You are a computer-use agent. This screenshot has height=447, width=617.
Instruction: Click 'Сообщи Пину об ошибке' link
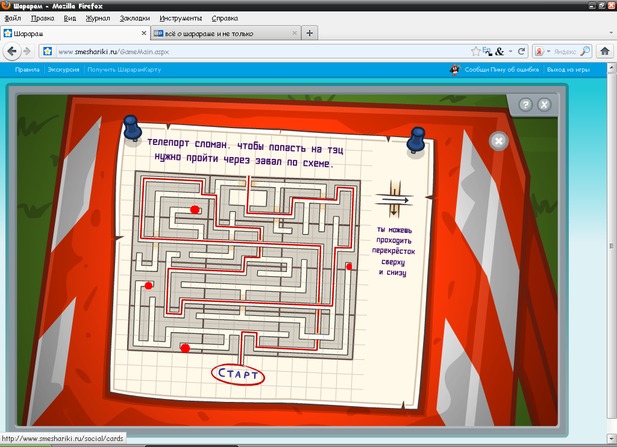point(502,70)
